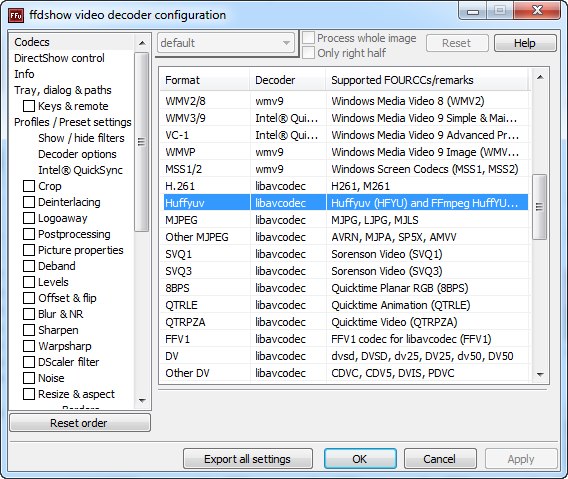Open the default preset dropdown

(x=226, y=43)
